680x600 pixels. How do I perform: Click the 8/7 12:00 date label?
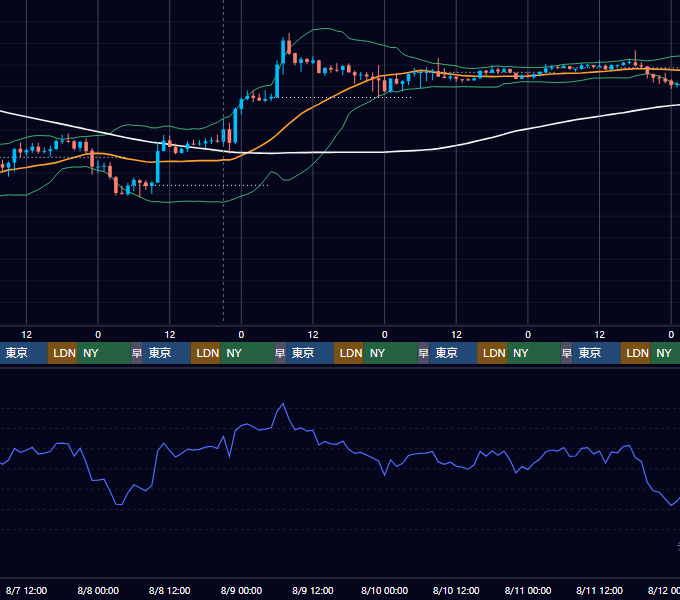click(26, 590)
